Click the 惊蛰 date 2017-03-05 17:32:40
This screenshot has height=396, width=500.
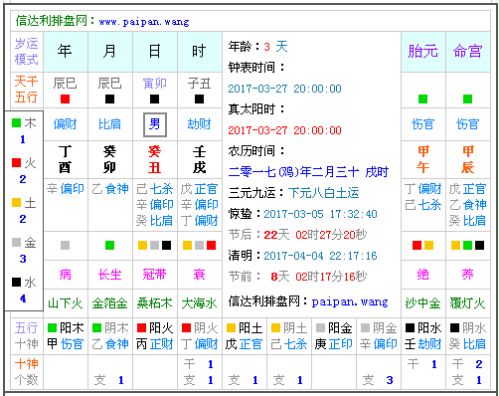(x=320, y=214)
